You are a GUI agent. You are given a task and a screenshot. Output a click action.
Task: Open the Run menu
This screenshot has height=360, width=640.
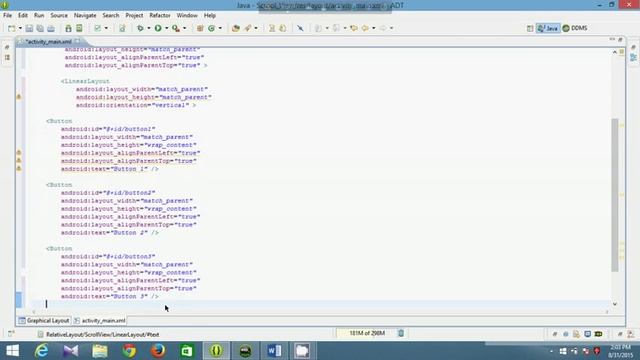pyautogui.click(x=39, y=16)
